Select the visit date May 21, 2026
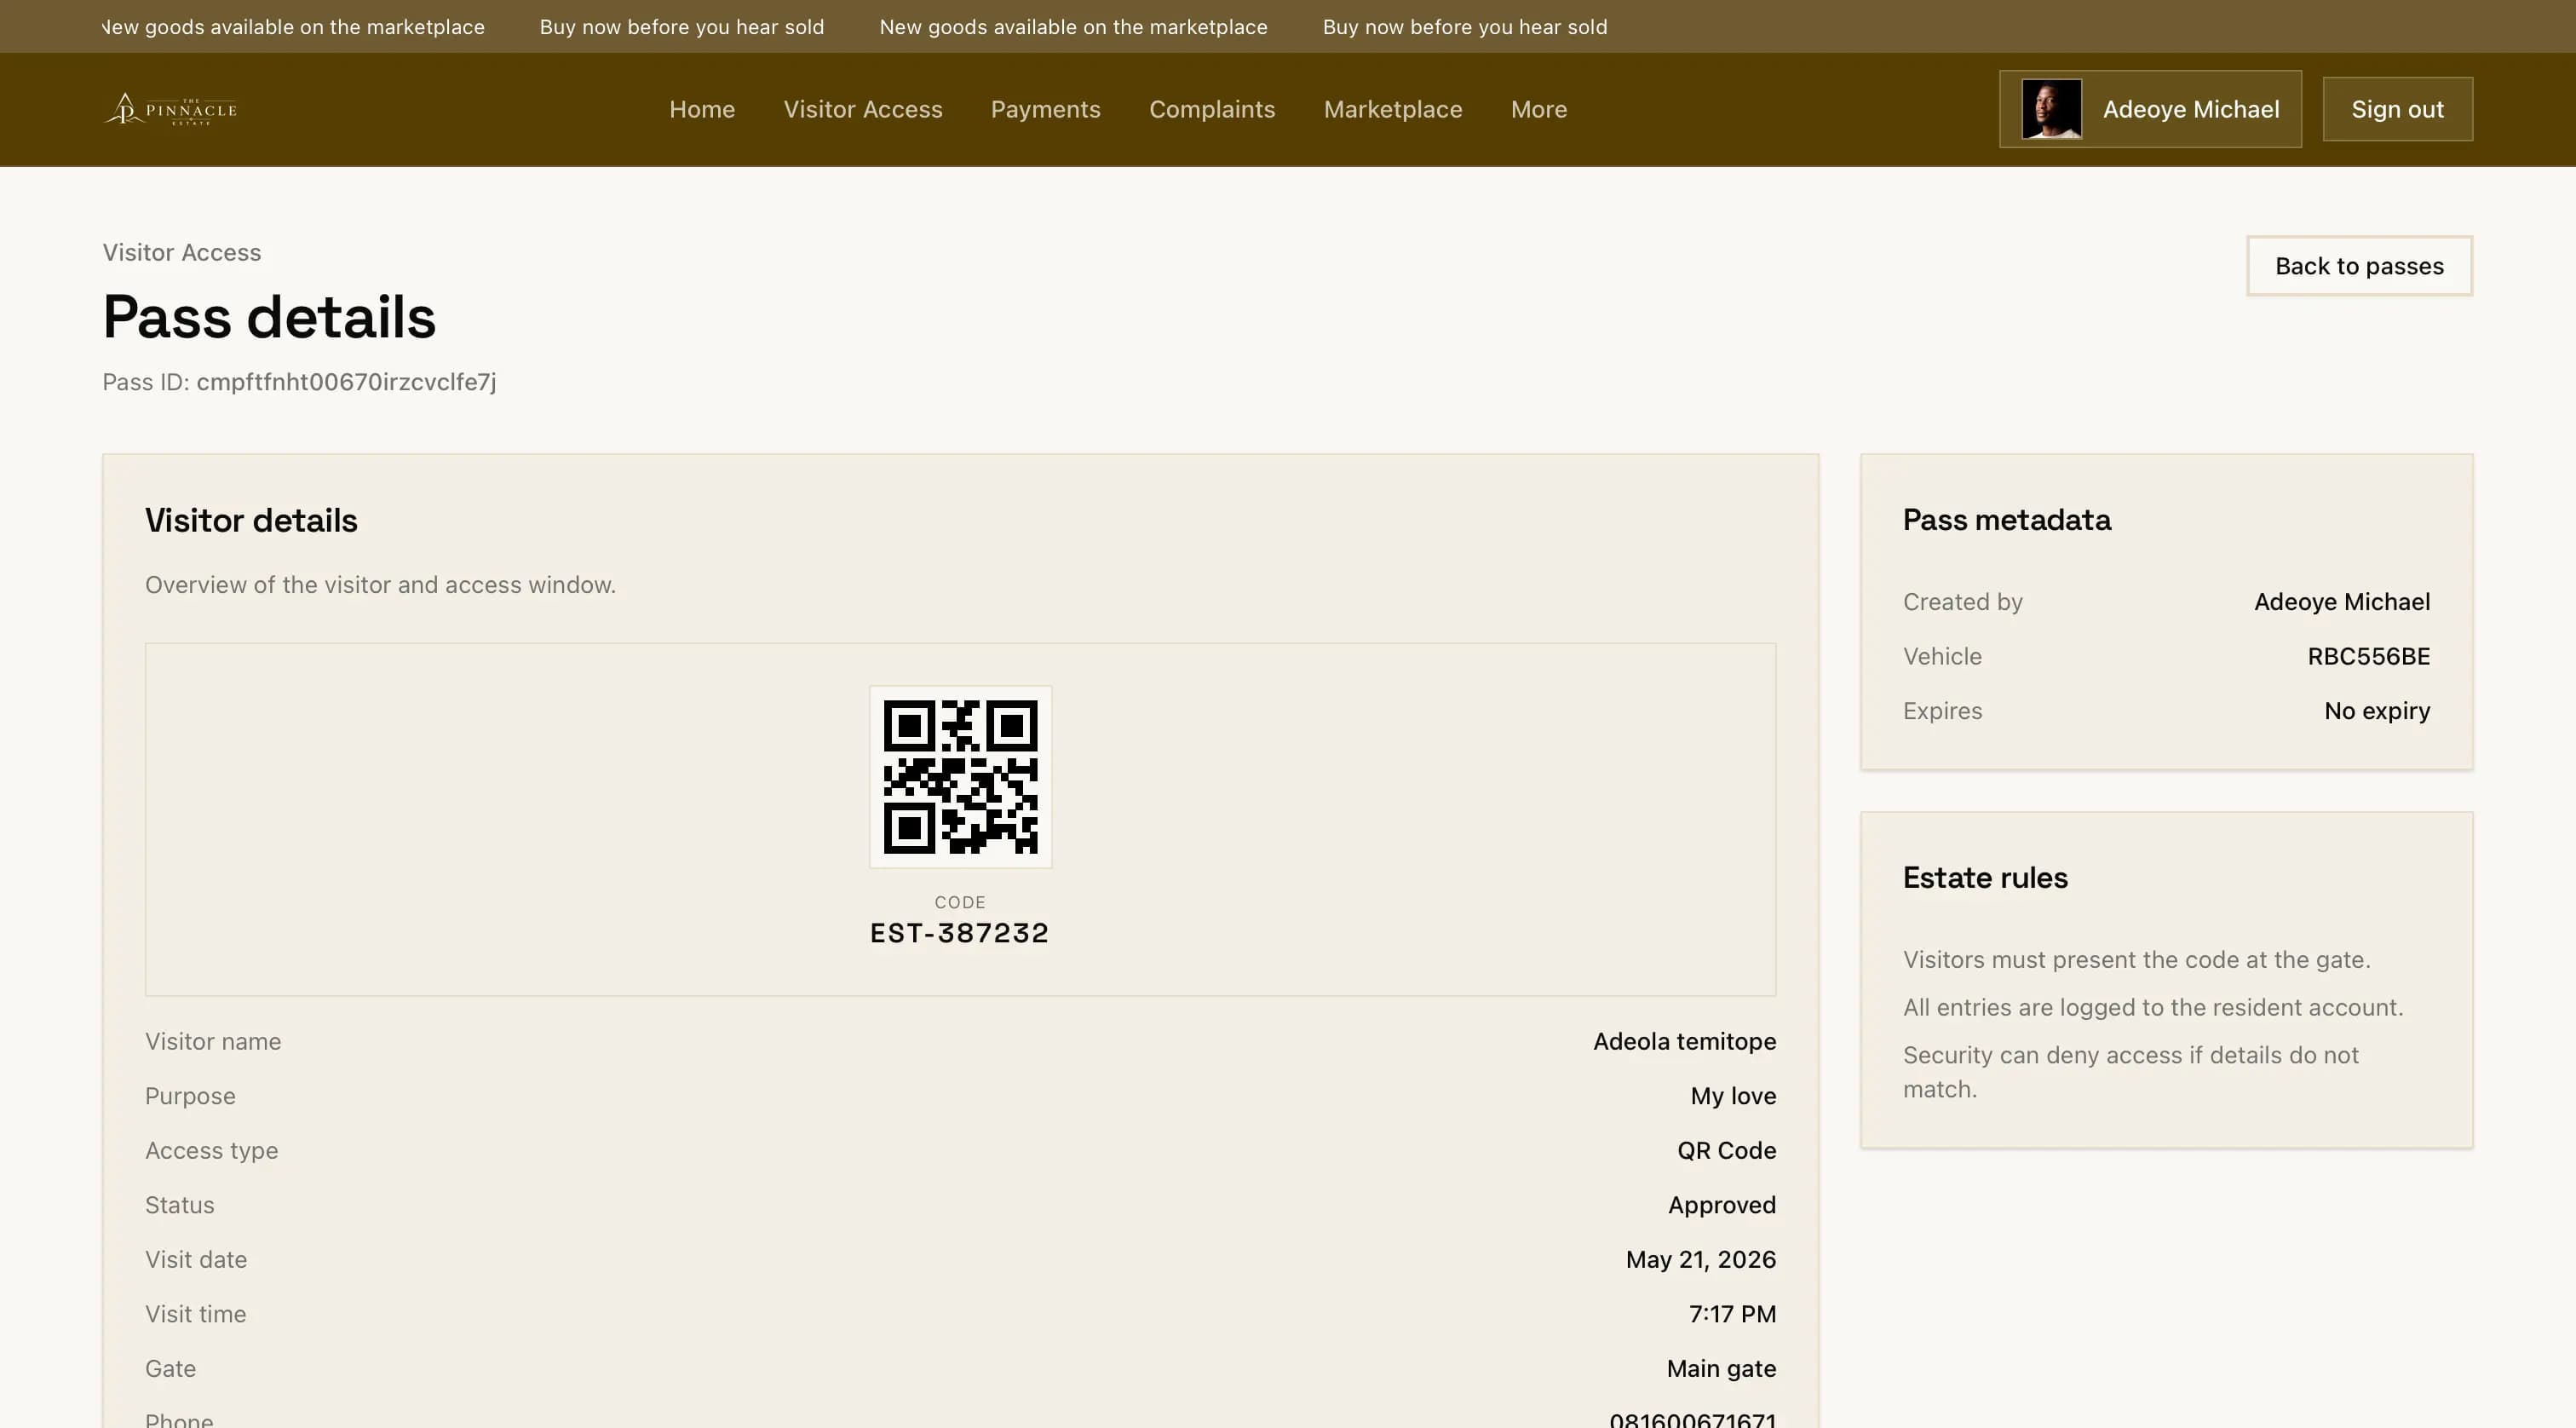Image resolution: width=2576 pixels, height=1428 pixels. 1700,1259
